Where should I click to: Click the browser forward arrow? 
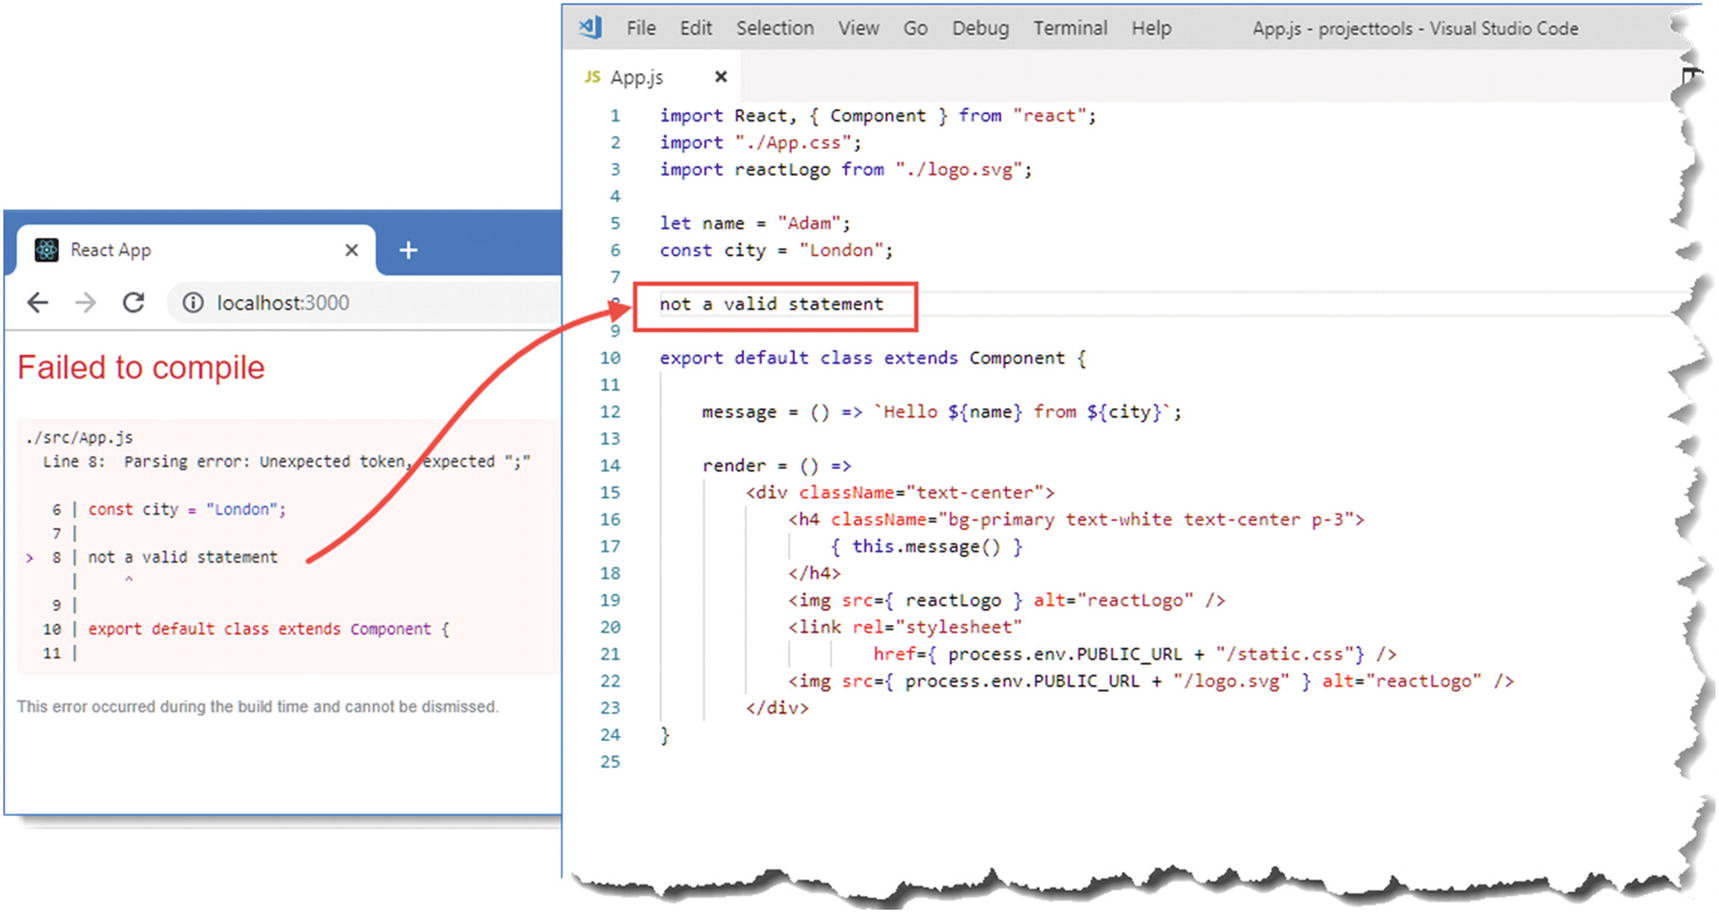point(86,303)
